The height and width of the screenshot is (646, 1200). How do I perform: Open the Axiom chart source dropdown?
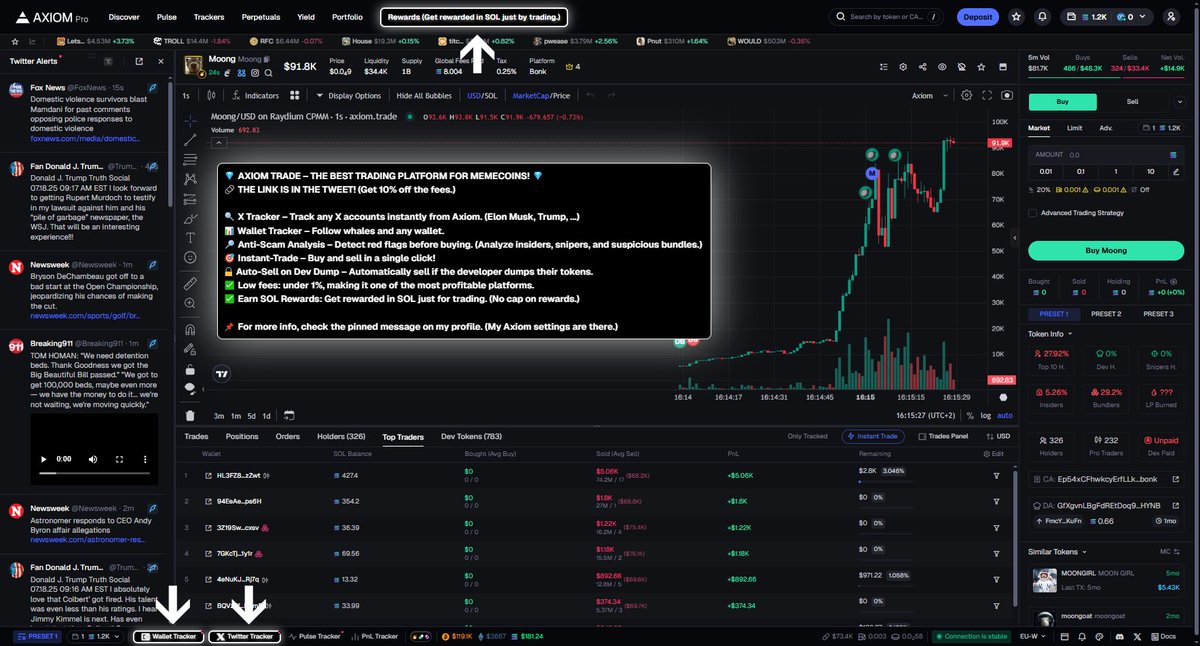928,95
